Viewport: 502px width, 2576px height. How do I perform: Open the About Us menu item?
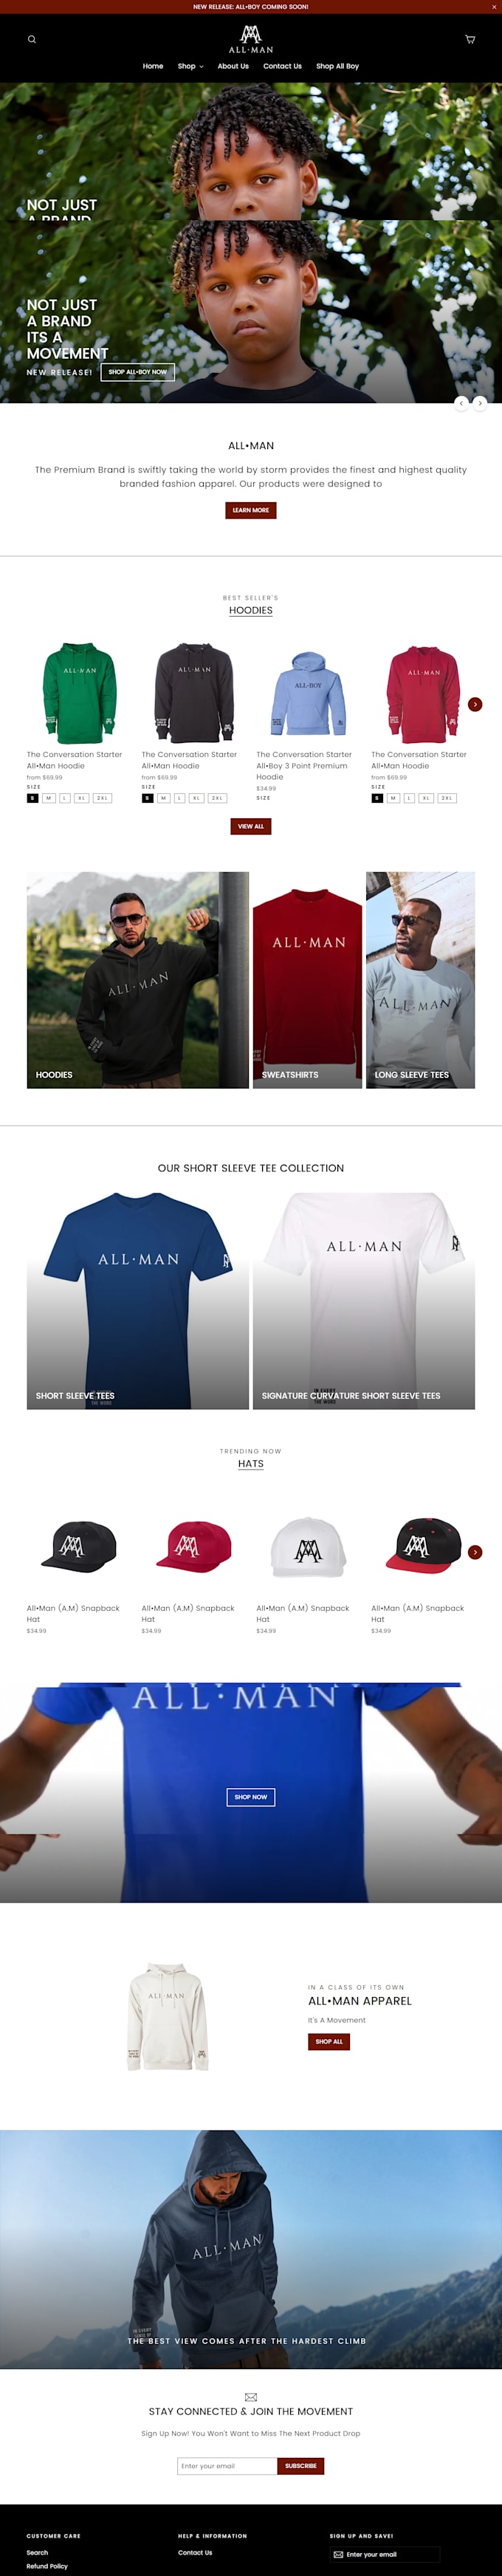point(233,66)
